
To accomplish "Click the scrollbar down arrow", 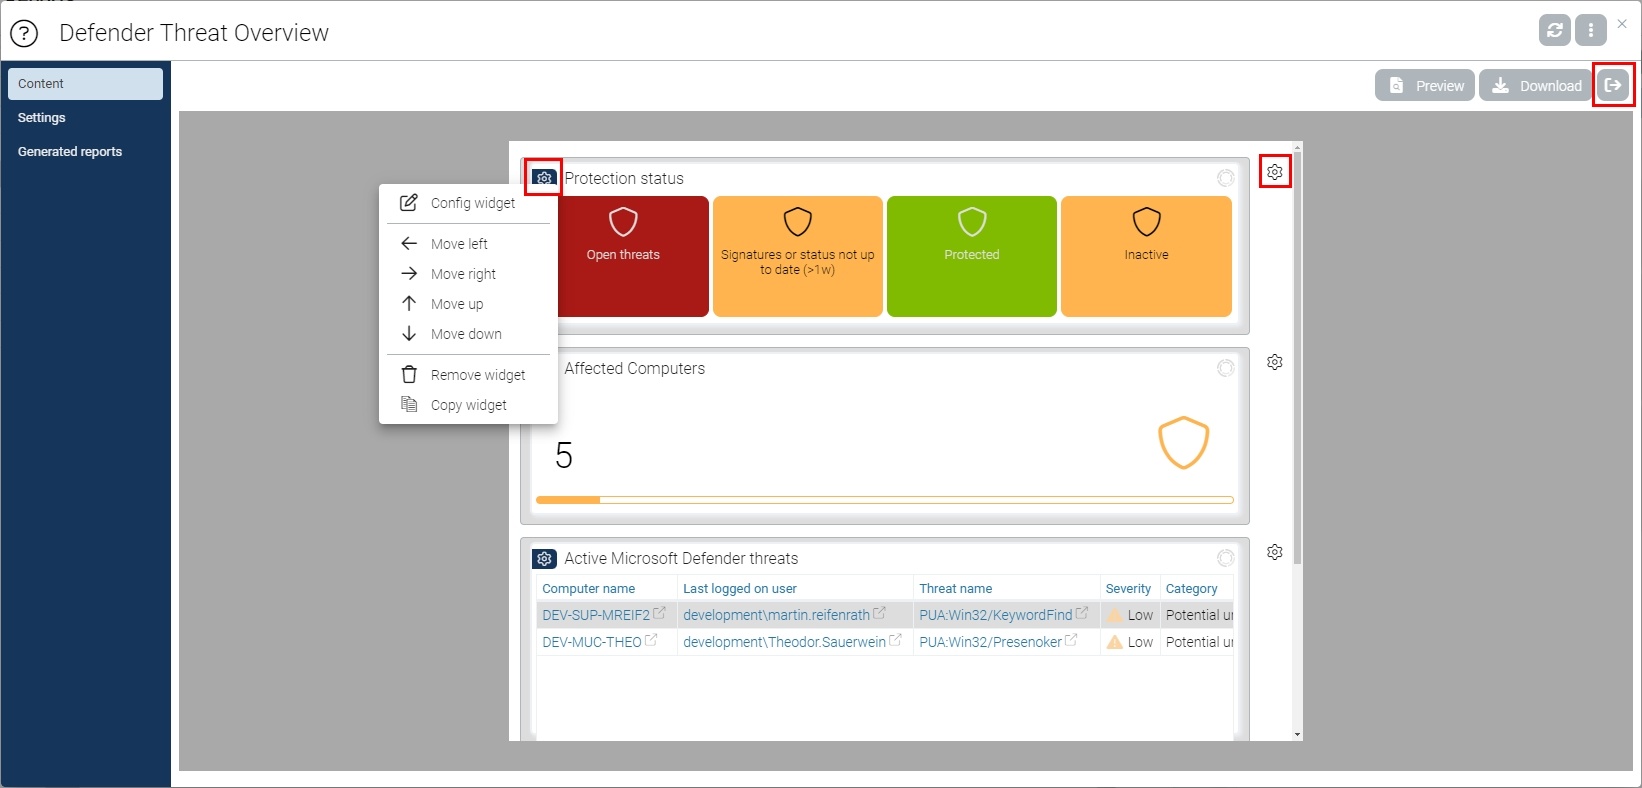I will [x=1298, y=735].
